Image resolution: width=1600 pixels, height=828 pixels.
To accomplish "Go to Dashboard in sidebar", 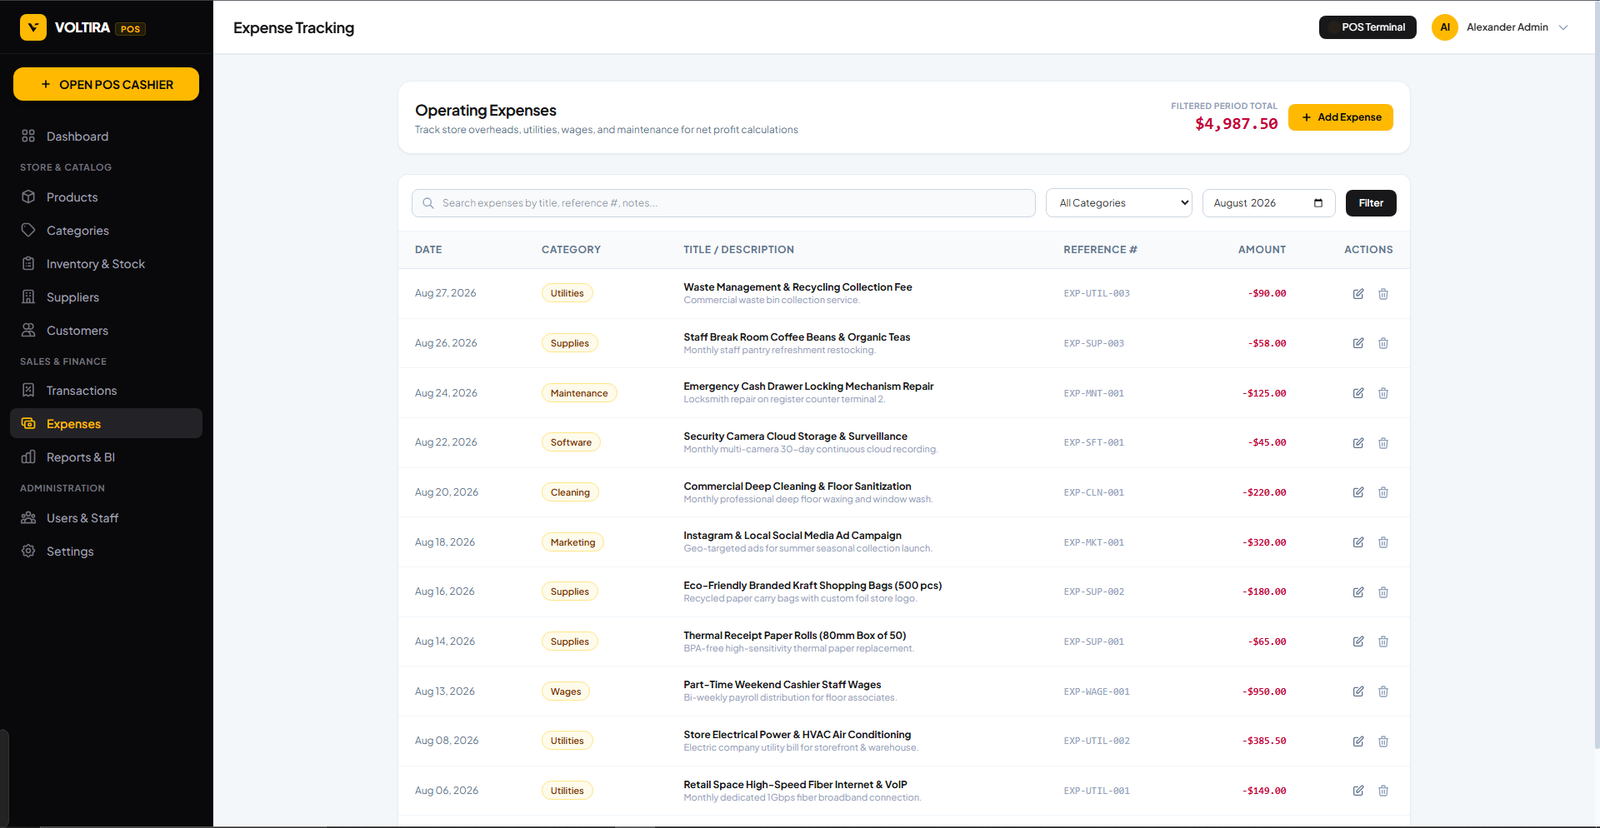I will click(106, 136).
